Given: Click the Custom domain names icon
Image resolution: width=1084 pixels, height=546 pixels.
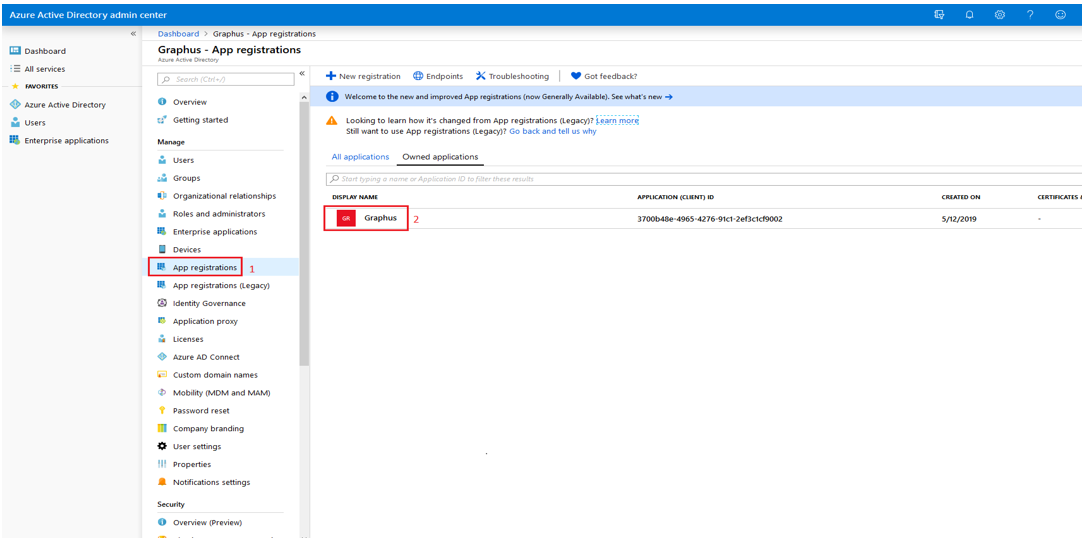Looking at the screenshot, I should click(162, 375).
